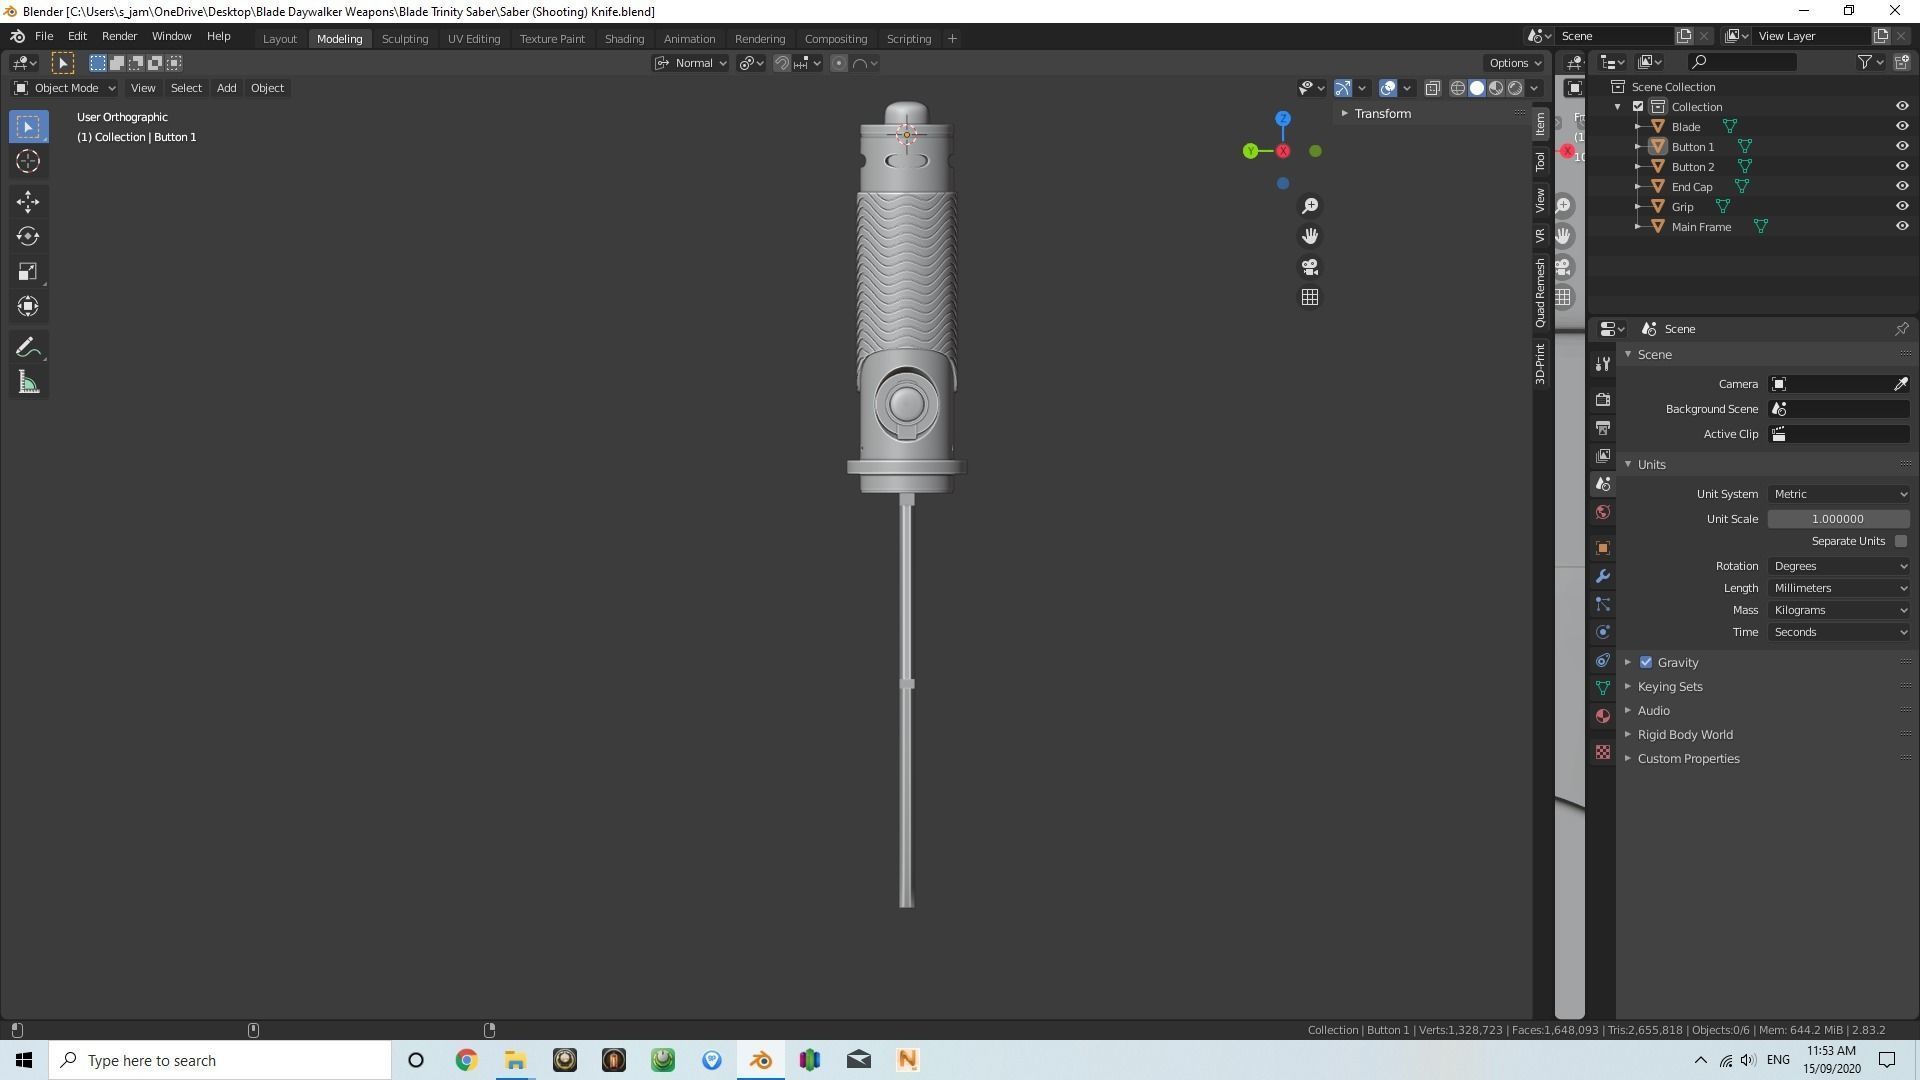The image size is (1920, 1080).
Task: Hide the Blade object in outliner
Action: tap(1902, 127)
